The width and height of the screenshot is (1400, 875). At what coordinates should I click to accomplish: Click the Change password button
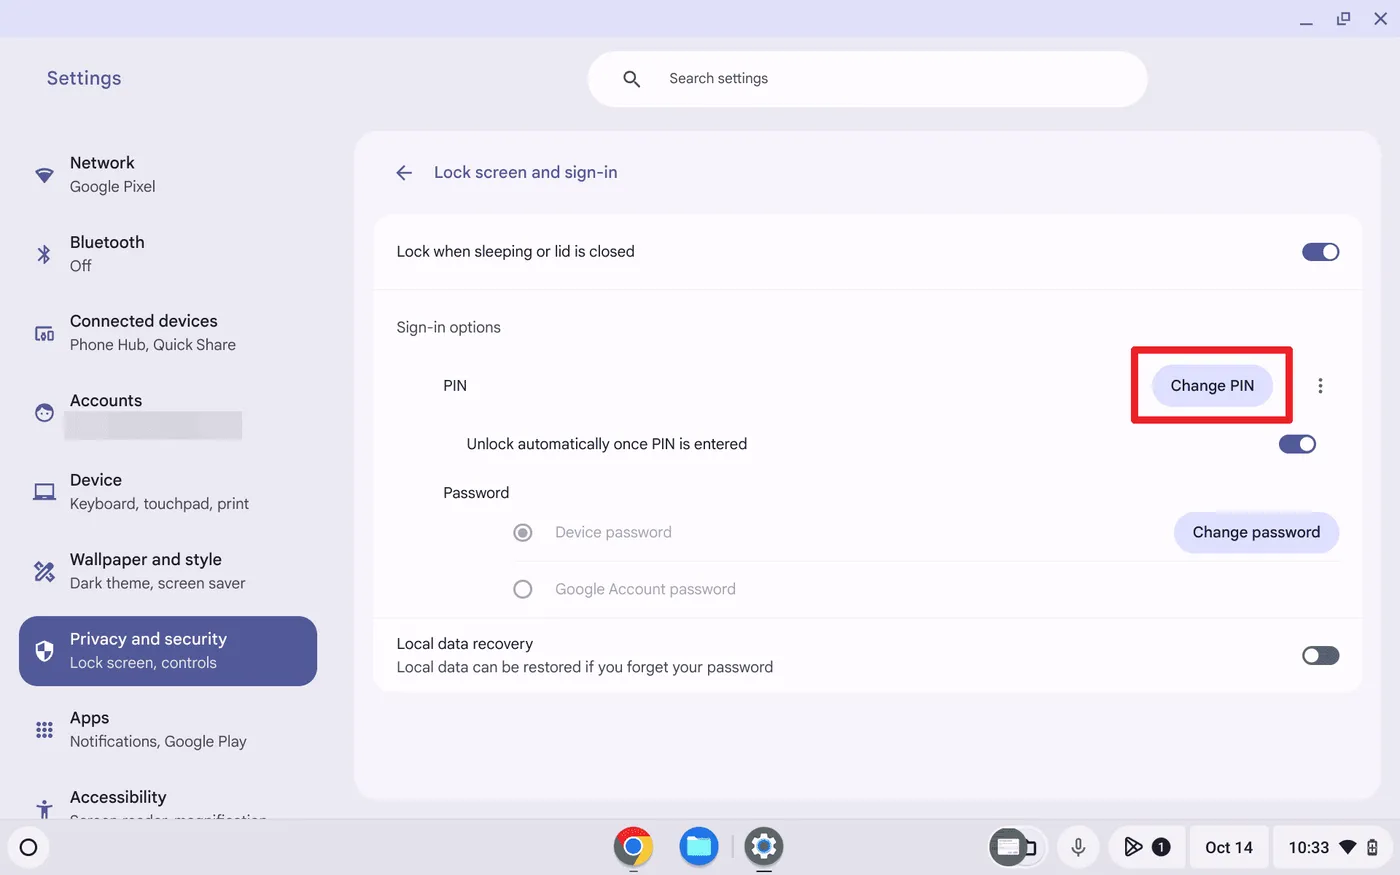pyautogui.click(x=1256, y=533)
